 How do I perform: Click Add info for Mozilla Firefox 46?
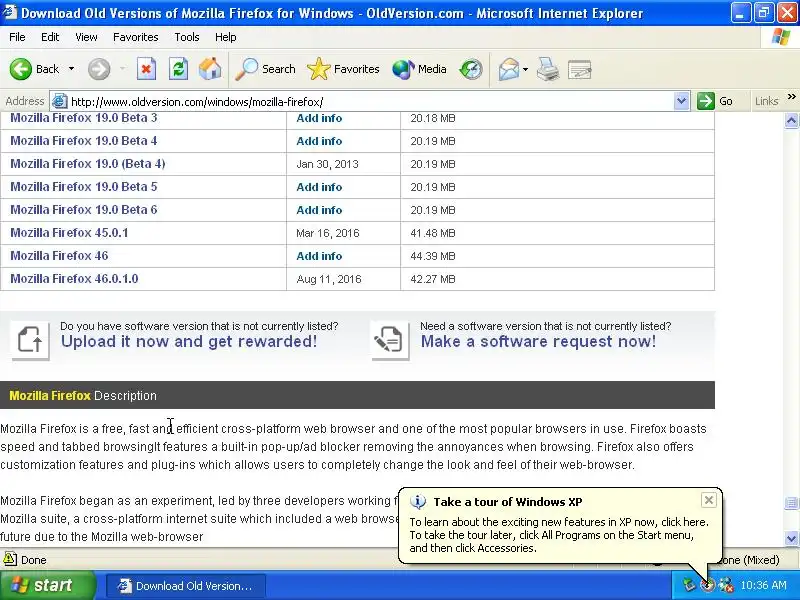pyautogui.click(x=319, y=256)
